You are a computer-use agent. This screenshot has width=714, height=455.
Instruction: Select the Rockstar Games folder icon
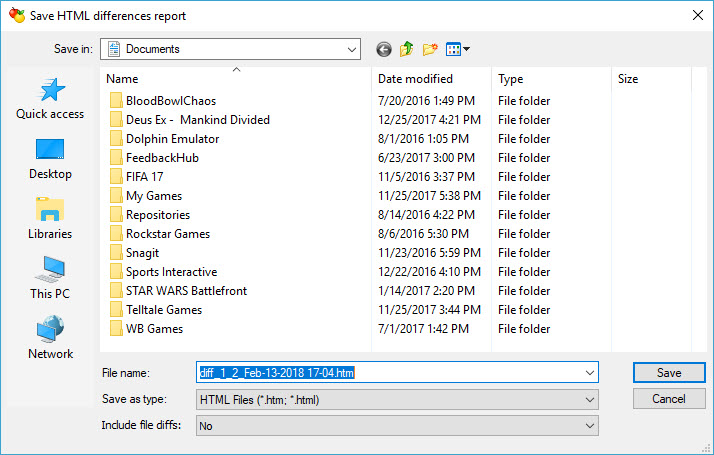(x=116, y=234)
